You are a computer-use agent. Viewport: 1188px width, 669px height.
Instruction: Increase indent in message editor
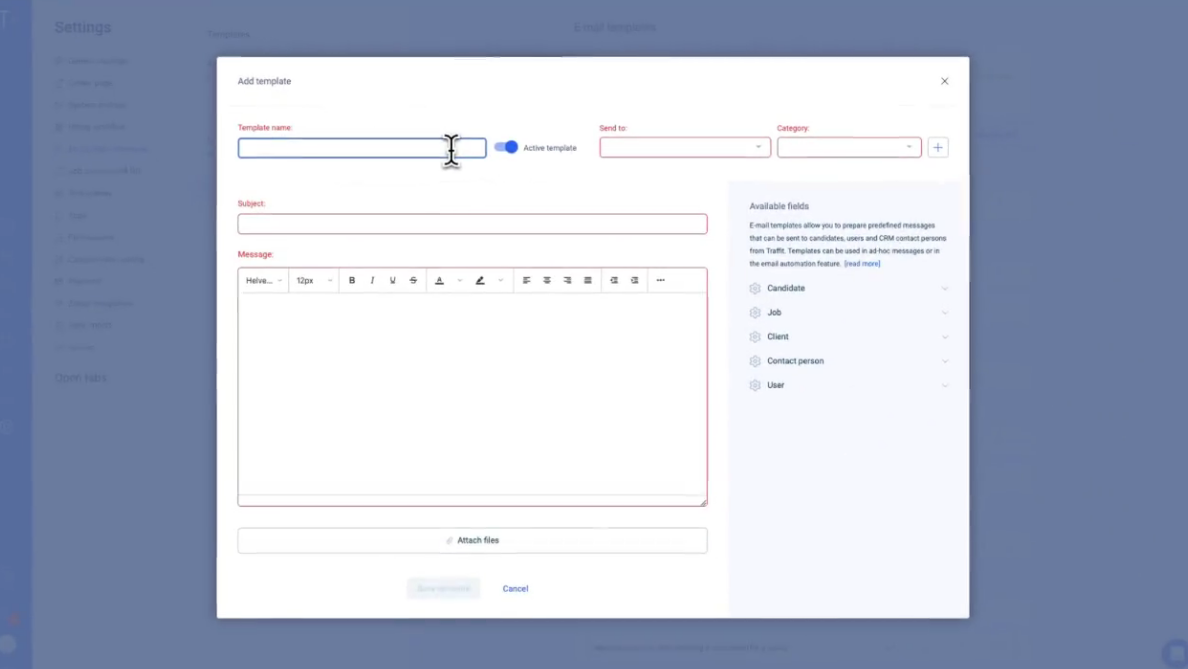[x=635, y=280]
